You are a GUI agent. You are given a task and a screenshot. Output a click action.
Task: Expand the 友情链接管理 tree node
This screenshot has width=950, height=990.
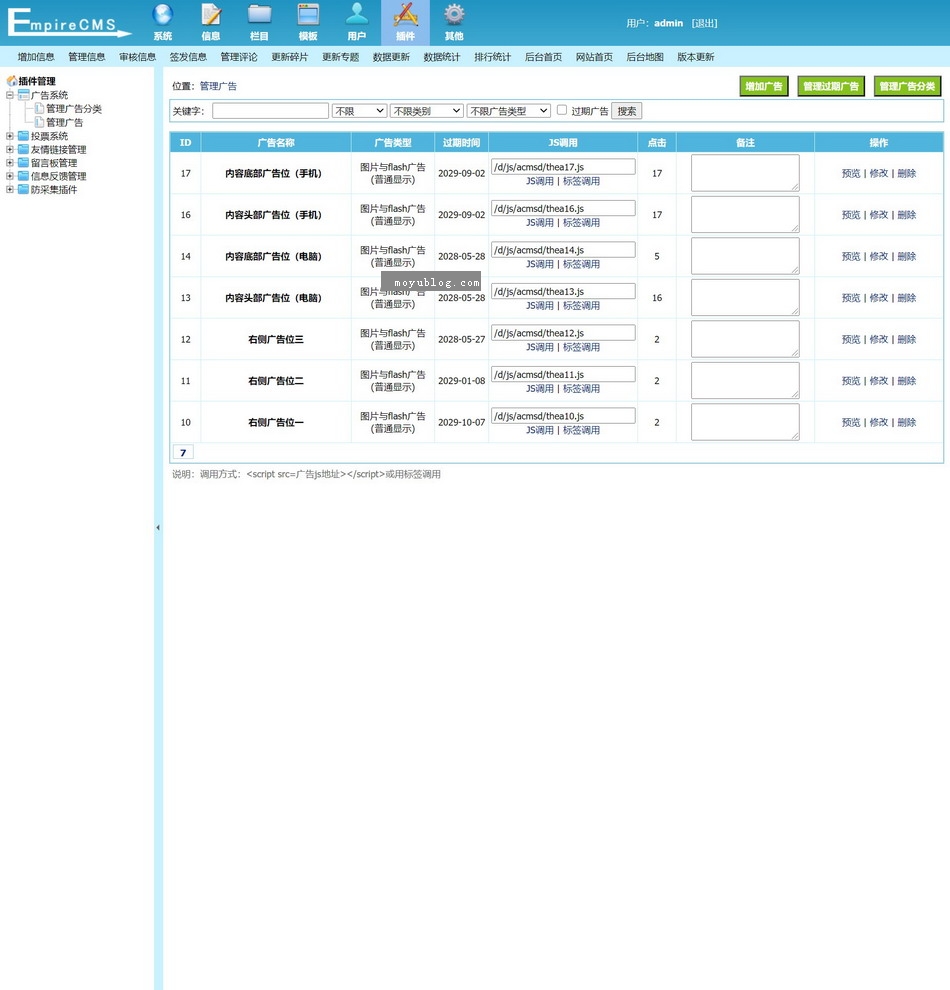(x=10, y=149)
